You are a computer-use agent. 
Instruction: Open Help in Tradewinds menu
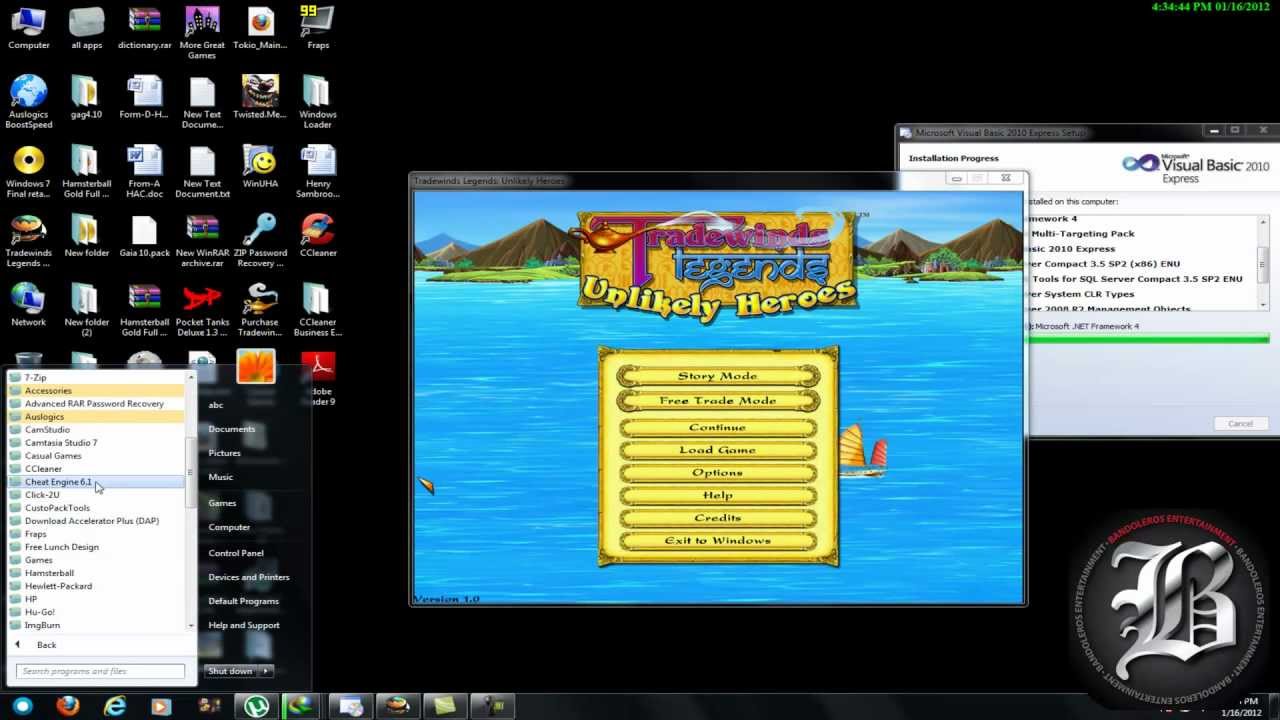pyautogui.click(x=718, y=496)
